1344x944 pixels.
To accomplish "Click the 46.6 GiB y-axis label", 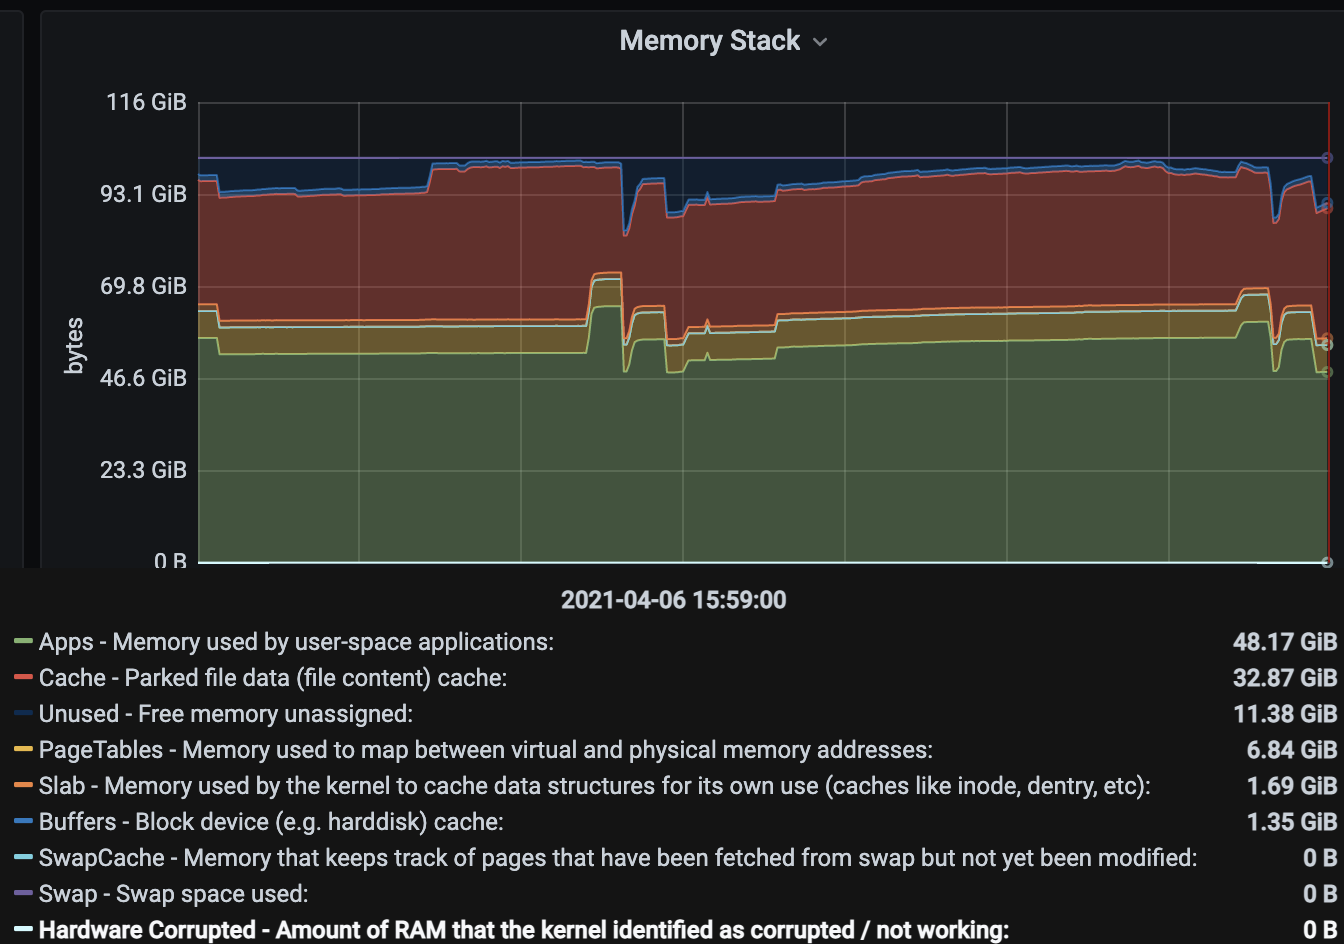I will pyautogui.click(x=143, y=378).
